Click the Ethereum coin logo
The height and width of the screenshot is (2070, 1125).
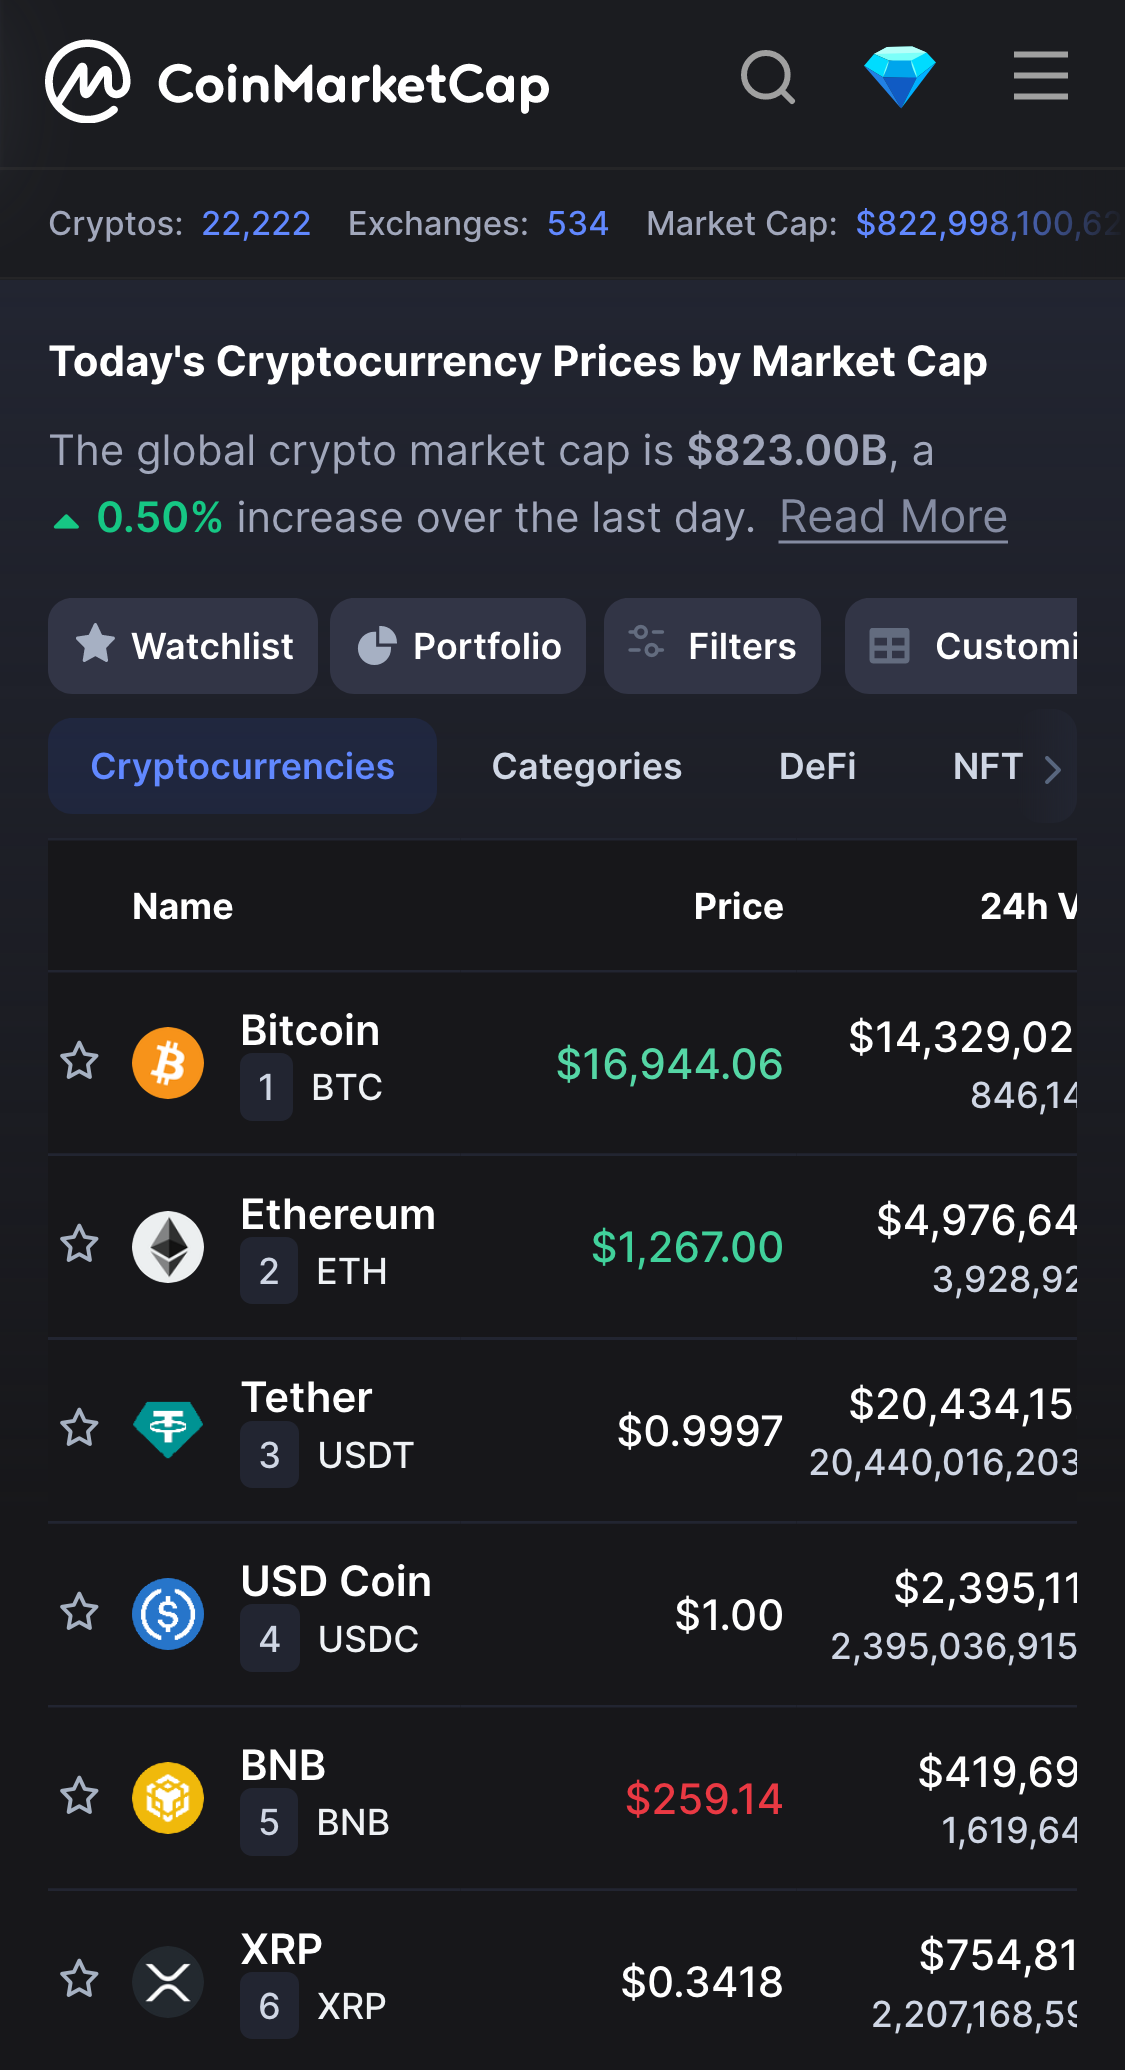click(x=168, y=1247)
